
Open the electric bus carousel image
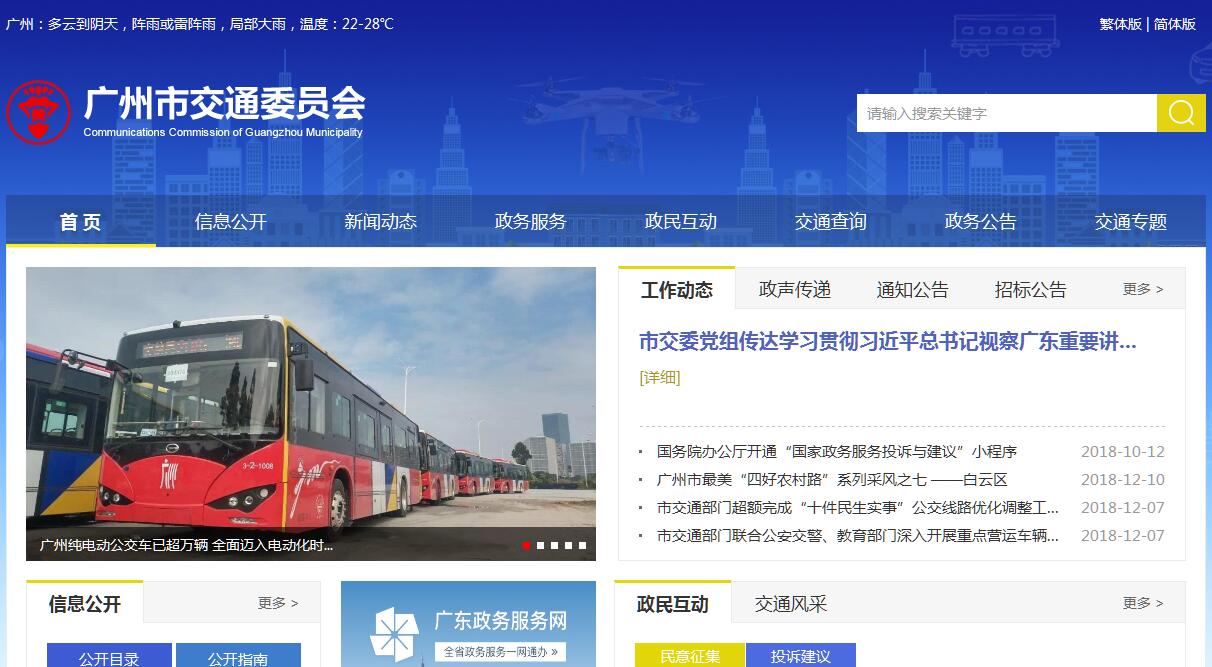pyautogui.click(x=311, y=413)
